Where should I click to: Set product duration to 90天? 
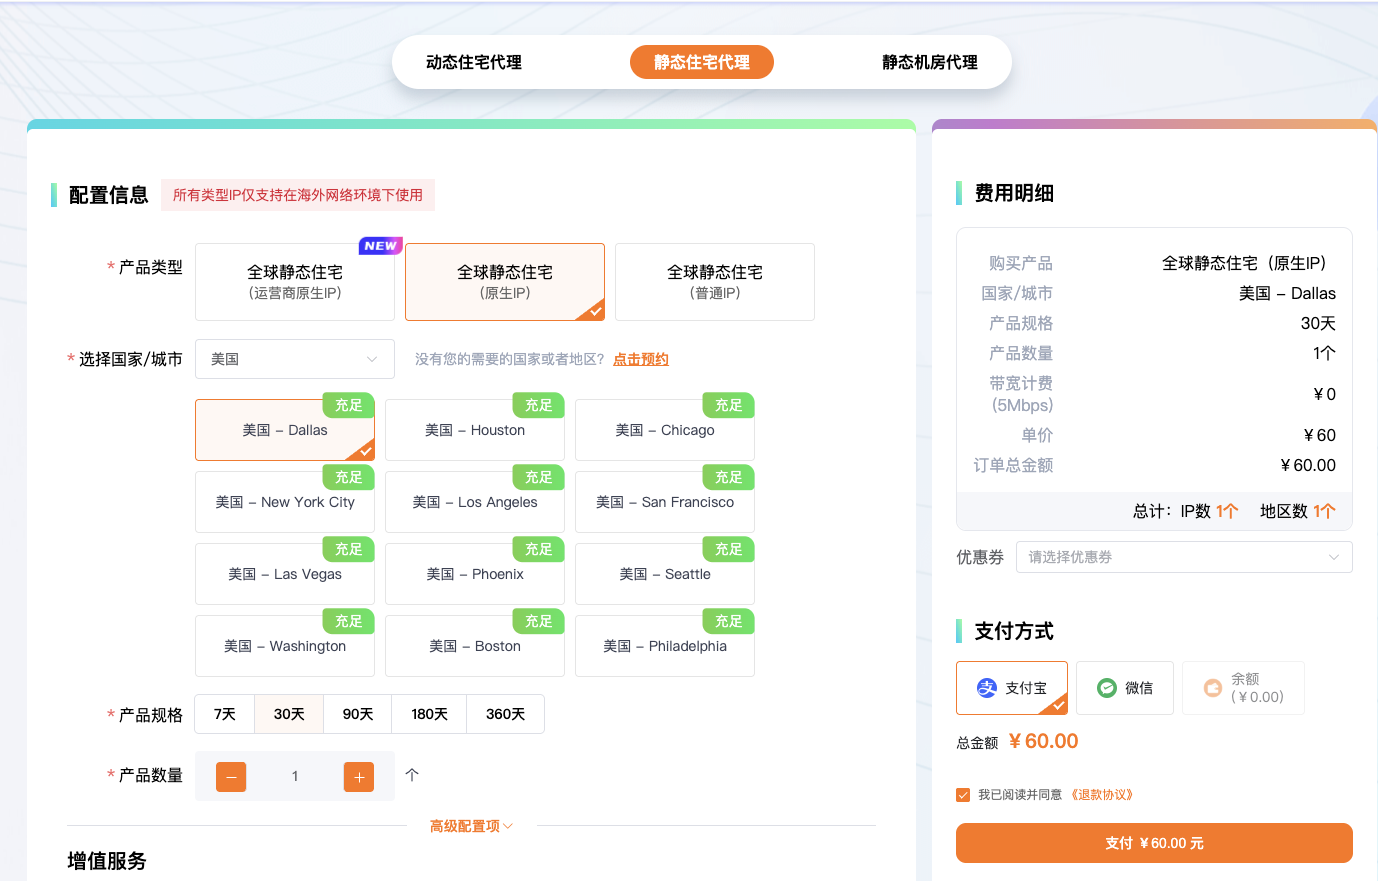358,714
